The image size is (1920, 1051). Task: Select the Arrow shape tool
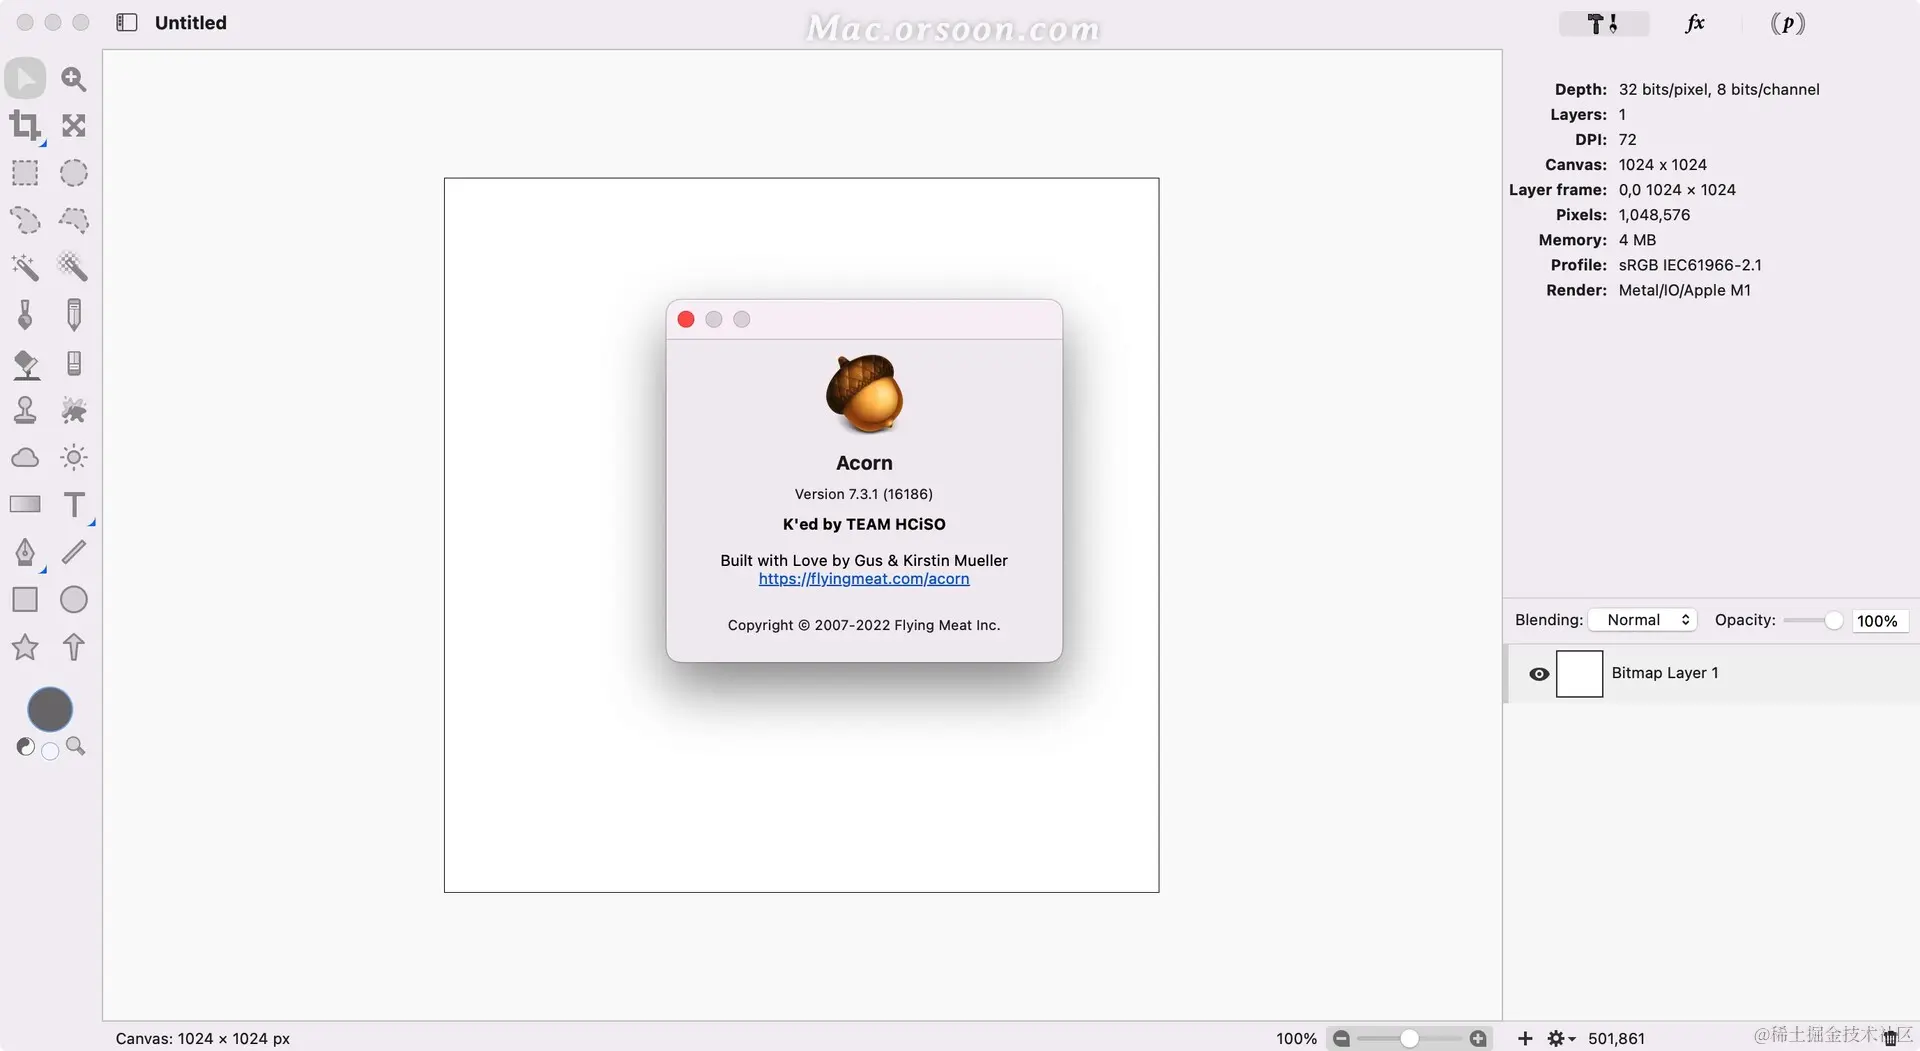74,647
